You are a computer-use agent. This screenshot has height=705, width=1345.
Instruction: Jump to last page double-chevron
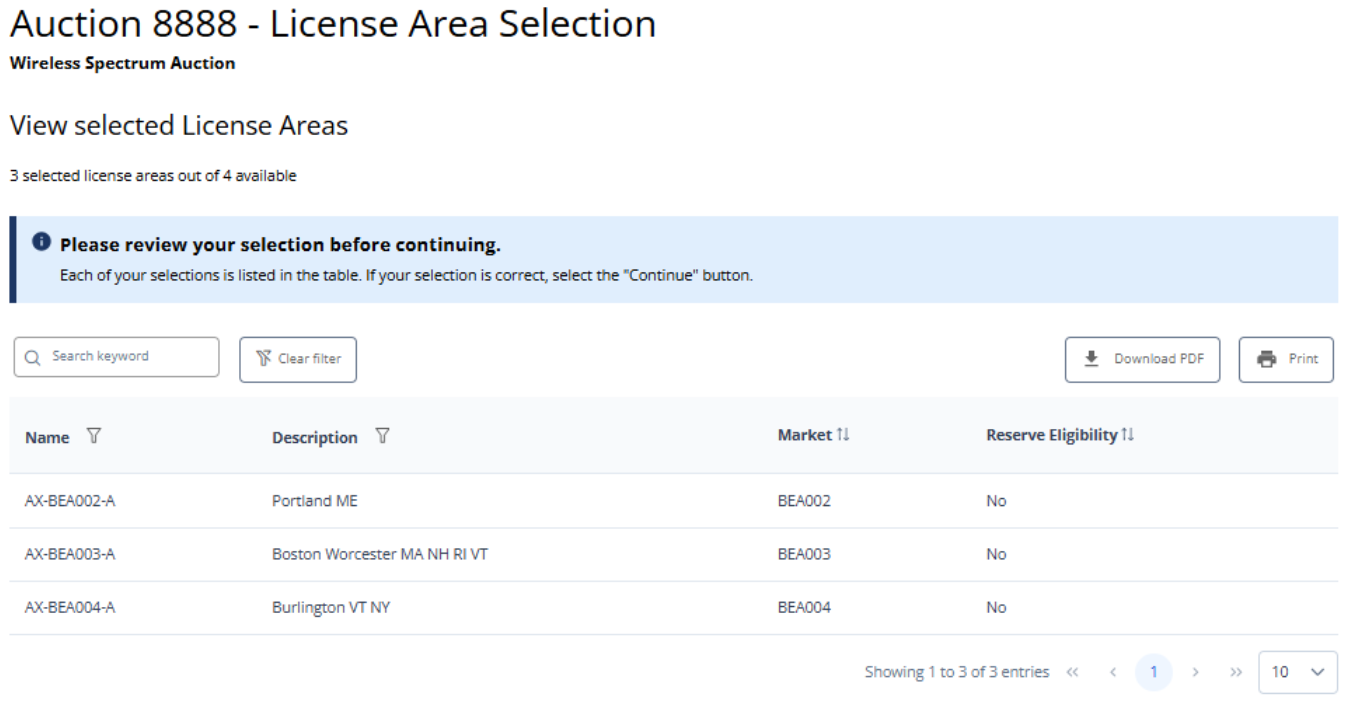pos(1235,672)
